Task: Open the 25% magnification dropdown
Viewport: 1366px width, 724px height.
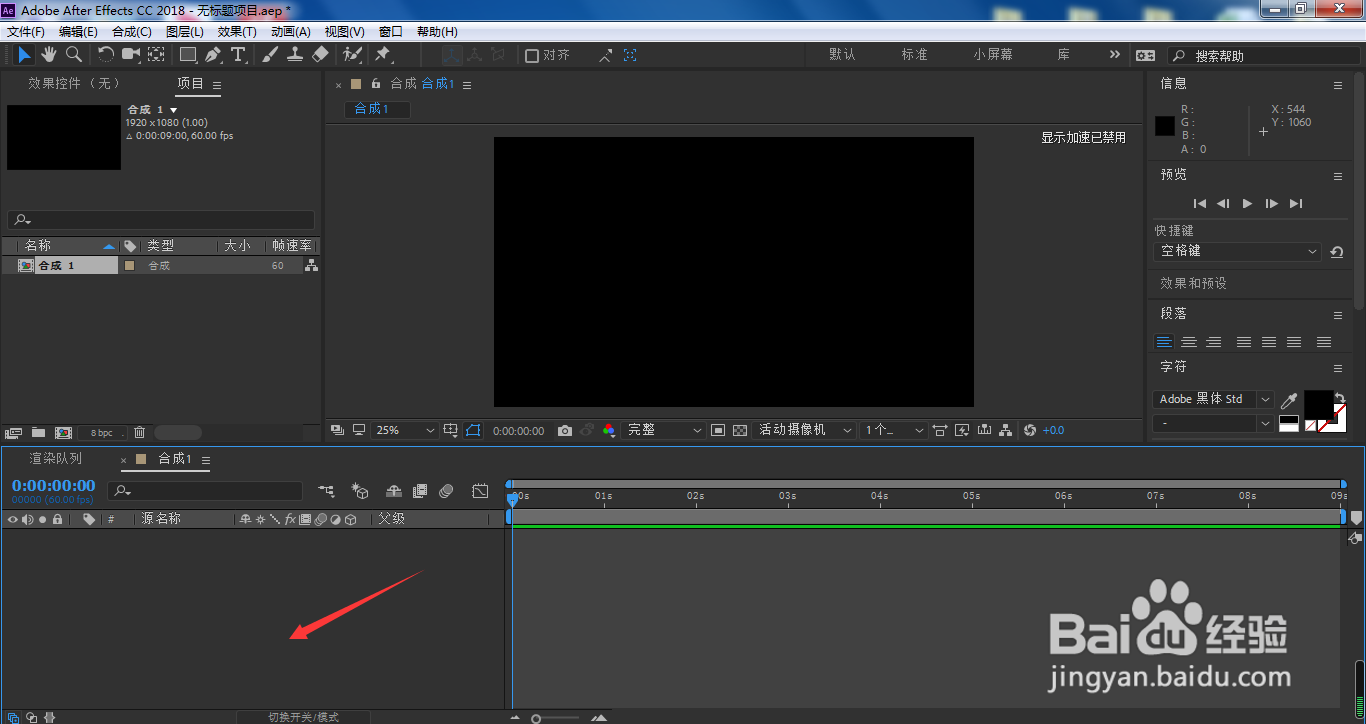Action: tap(405, 430)
